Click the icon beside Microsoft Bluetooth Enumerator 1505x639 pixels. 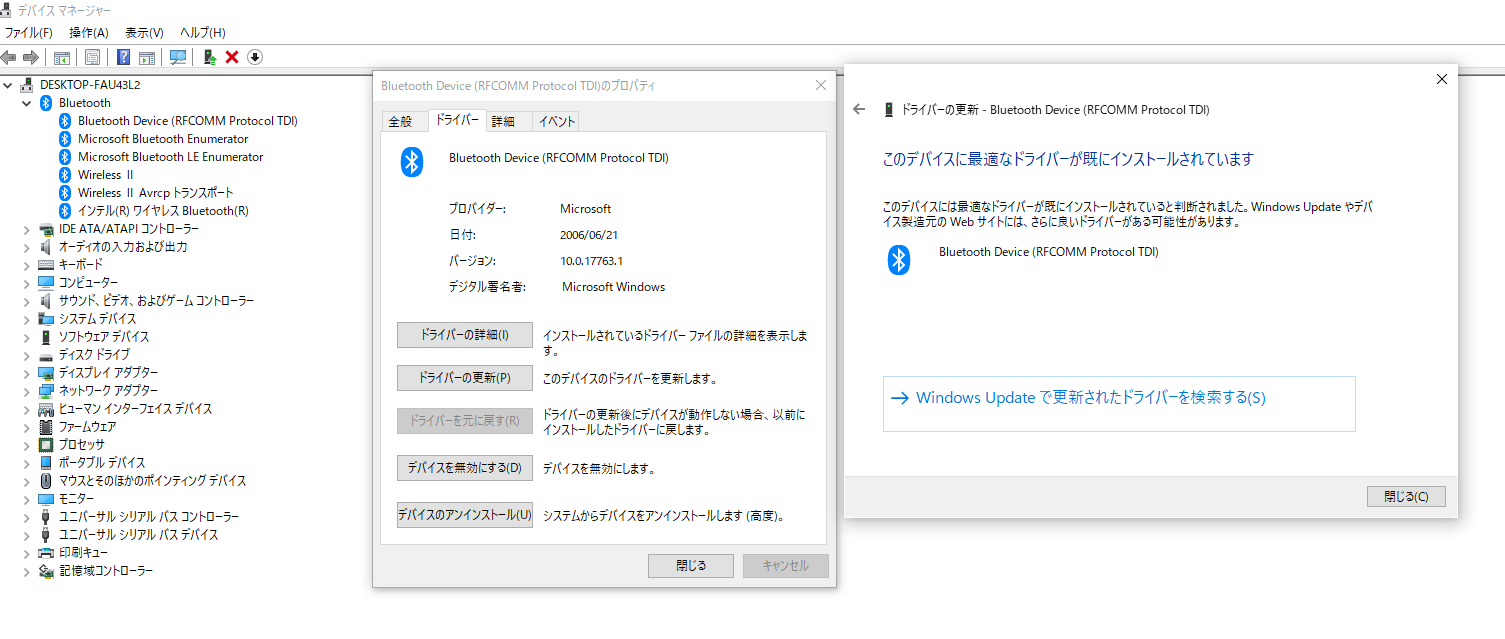(x=65, y=139)
